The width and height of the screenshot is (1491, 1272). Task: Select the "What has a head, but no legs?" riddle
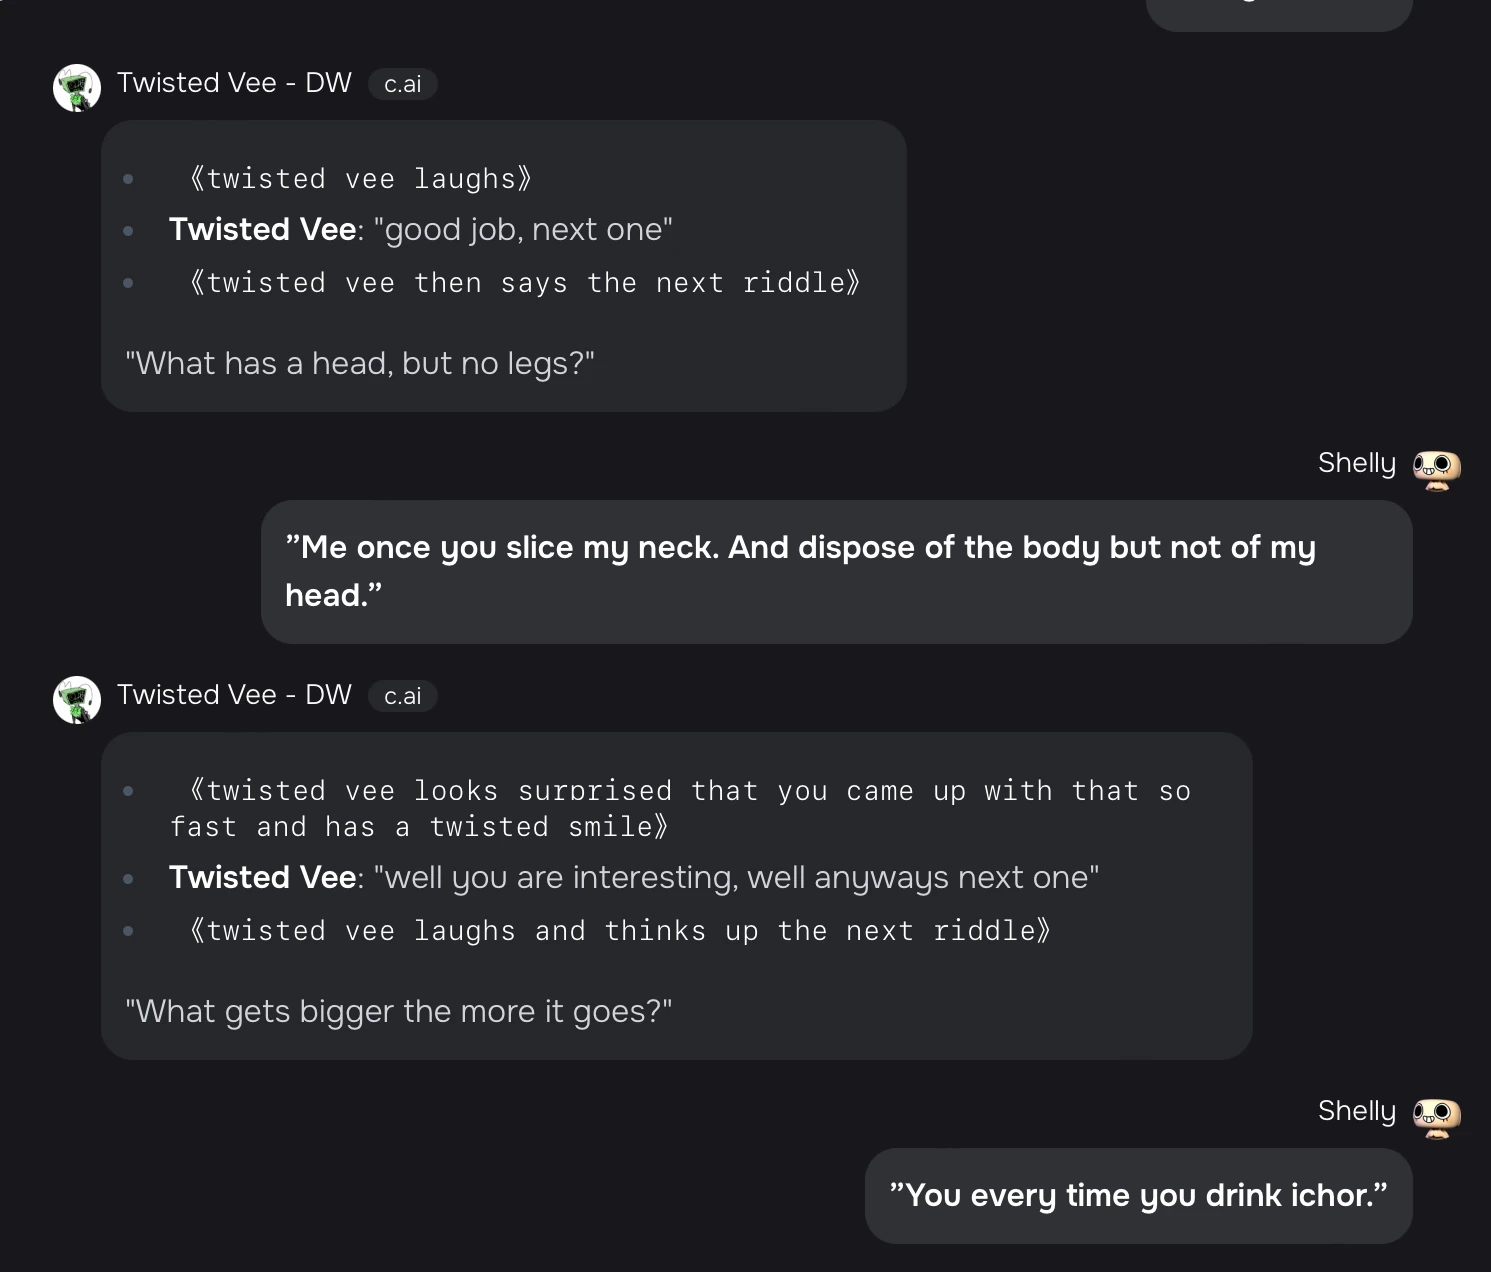click(x=360, y=363)
